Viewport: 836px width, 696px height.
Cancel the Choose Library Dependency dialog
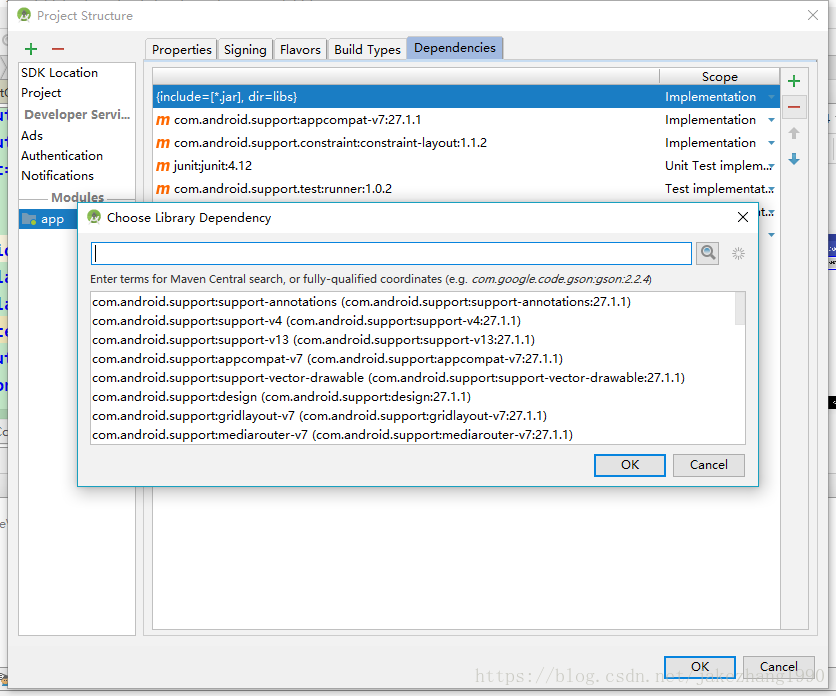(x=709, y=465)
